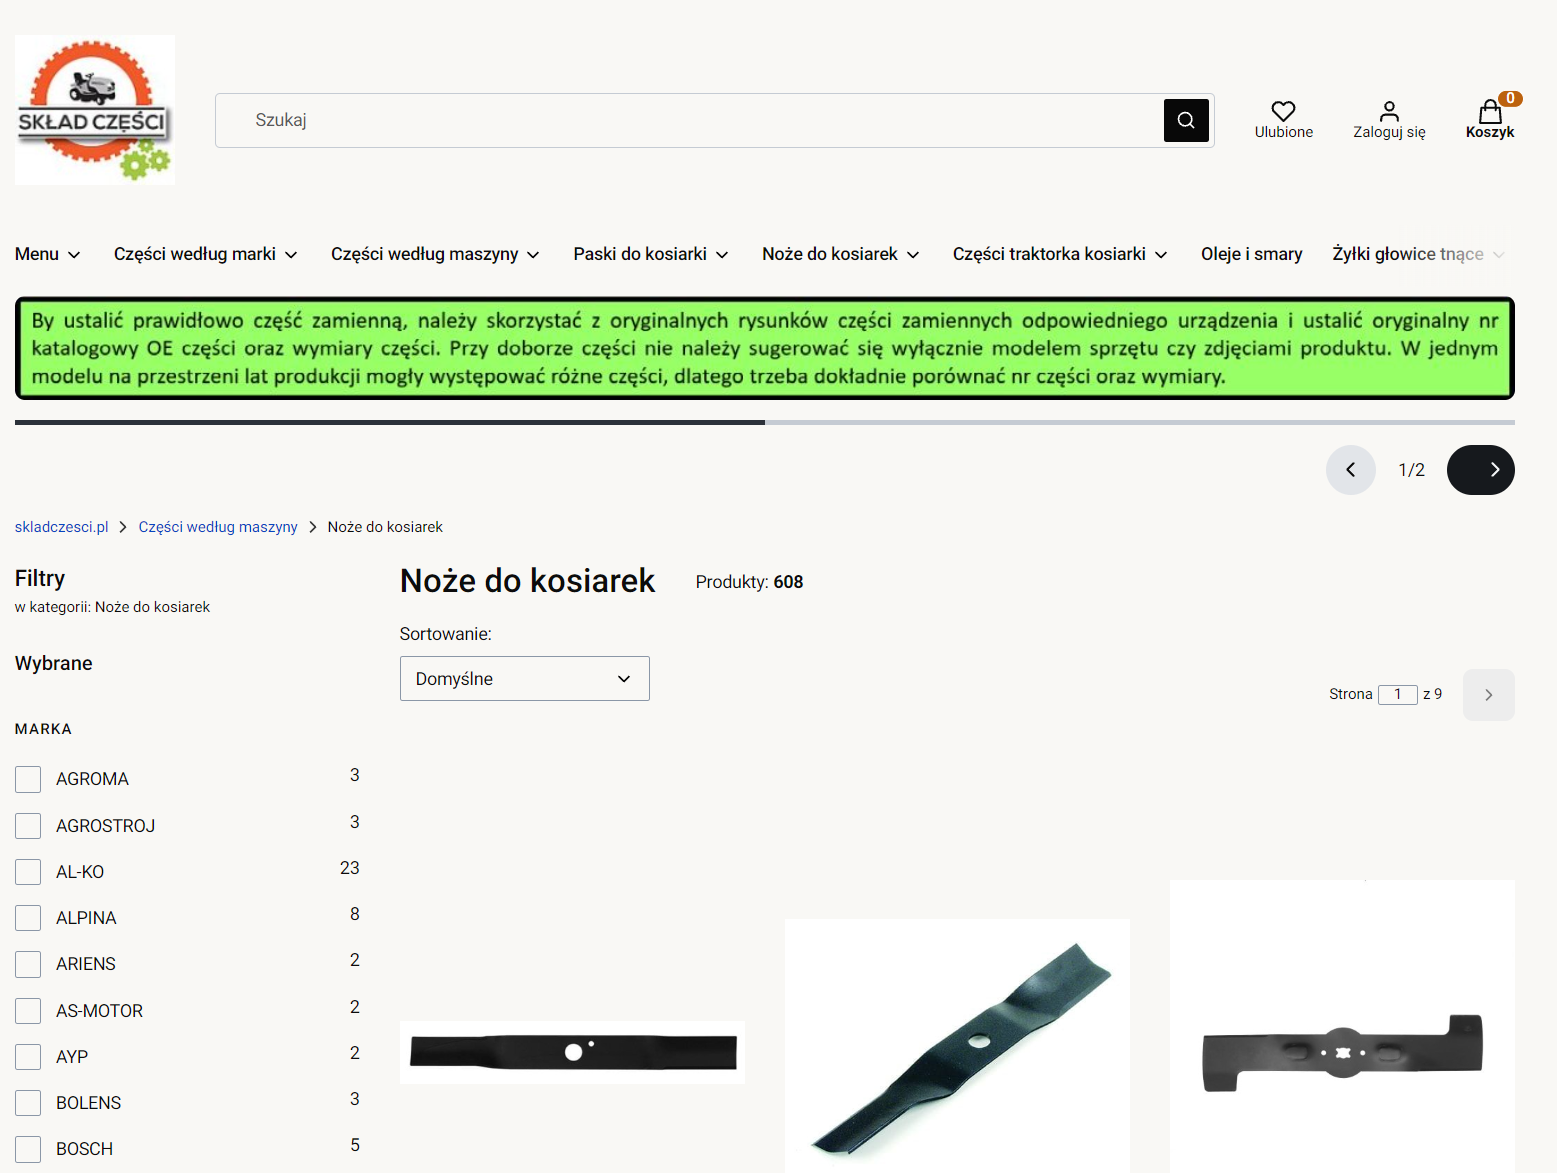Follow the skladczesci.pl breadcrumb link

[x=61, y=527]
